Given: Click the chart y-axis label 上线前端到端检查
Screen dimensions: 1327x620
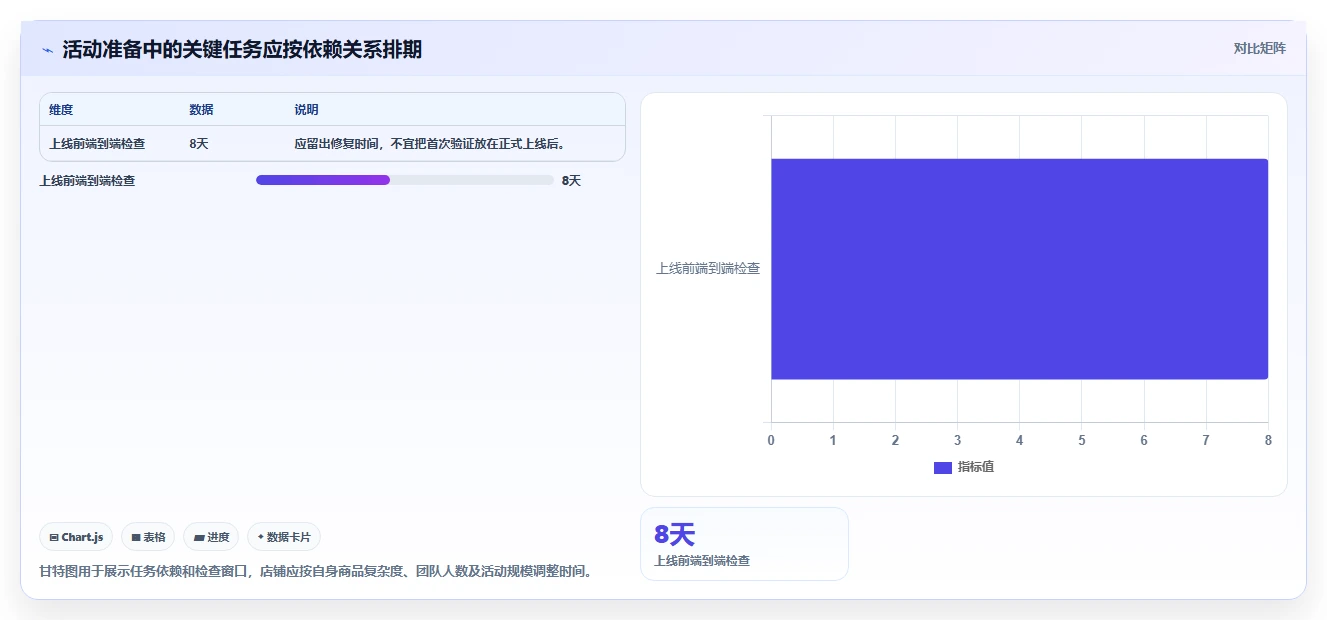Looking at the screenshot, I should click(x=708, y=269).
